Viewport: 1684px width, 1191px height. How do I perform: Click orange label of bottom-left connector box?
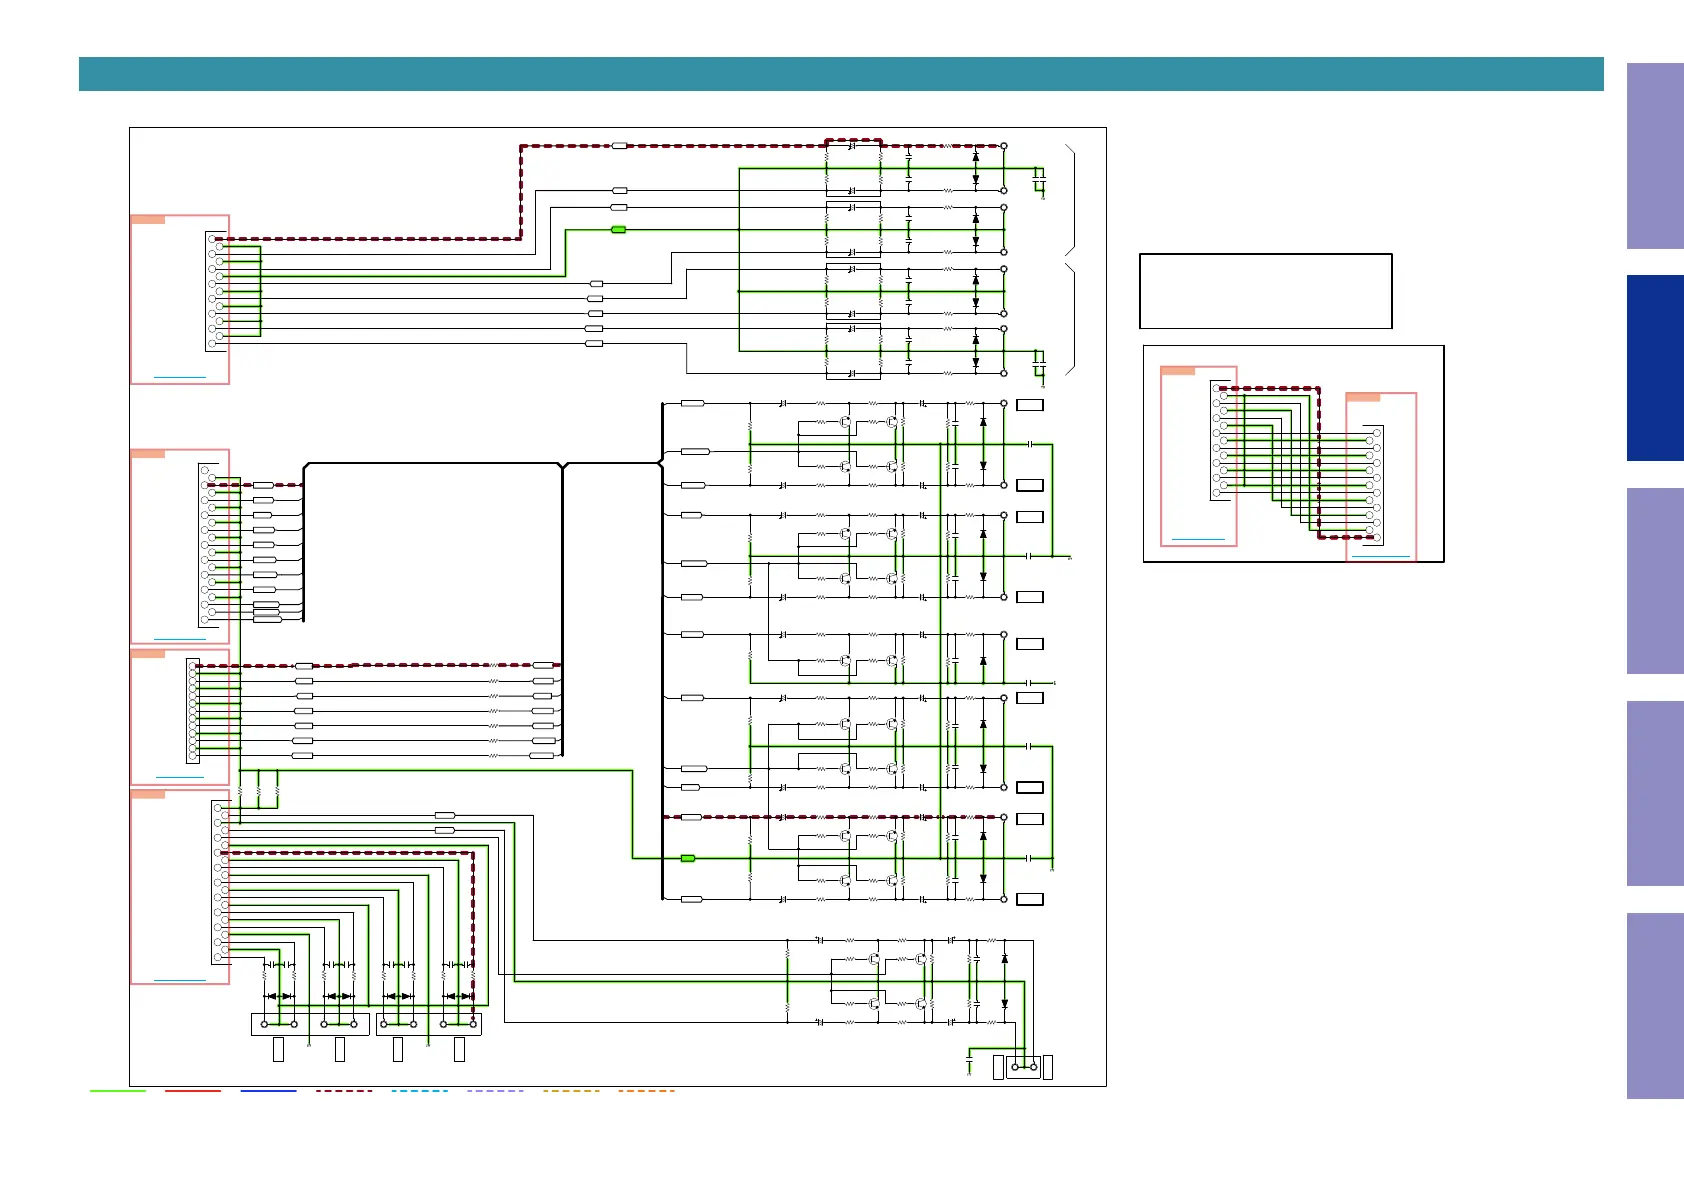[148, 795]
